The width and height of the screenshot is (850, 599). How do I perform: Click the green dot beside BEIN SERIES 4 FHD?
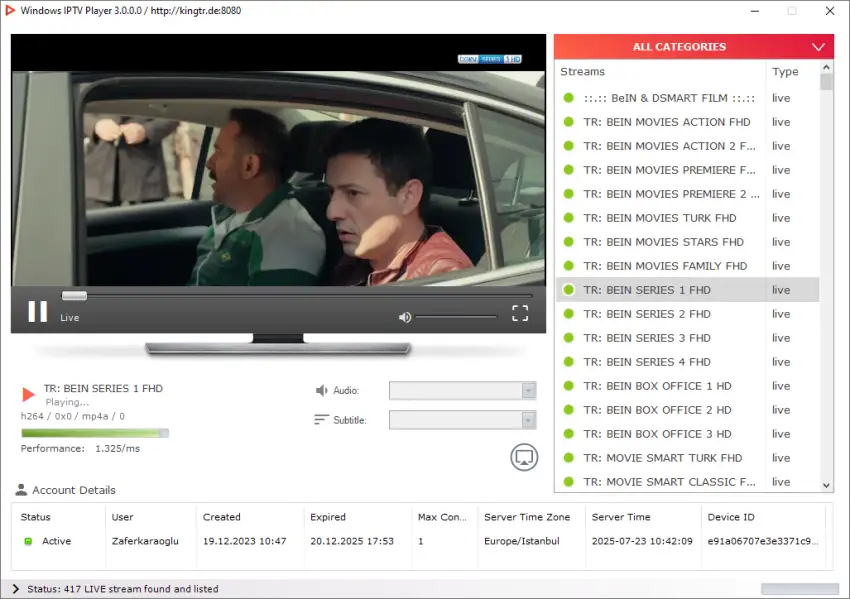(x=569, y=362)
